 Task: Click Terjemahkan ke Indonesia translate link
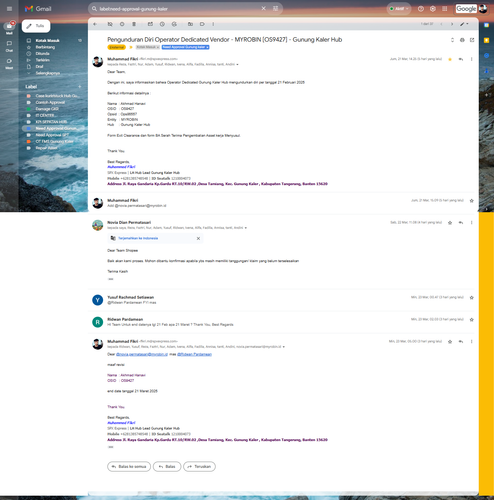click(x=138, y=238)
